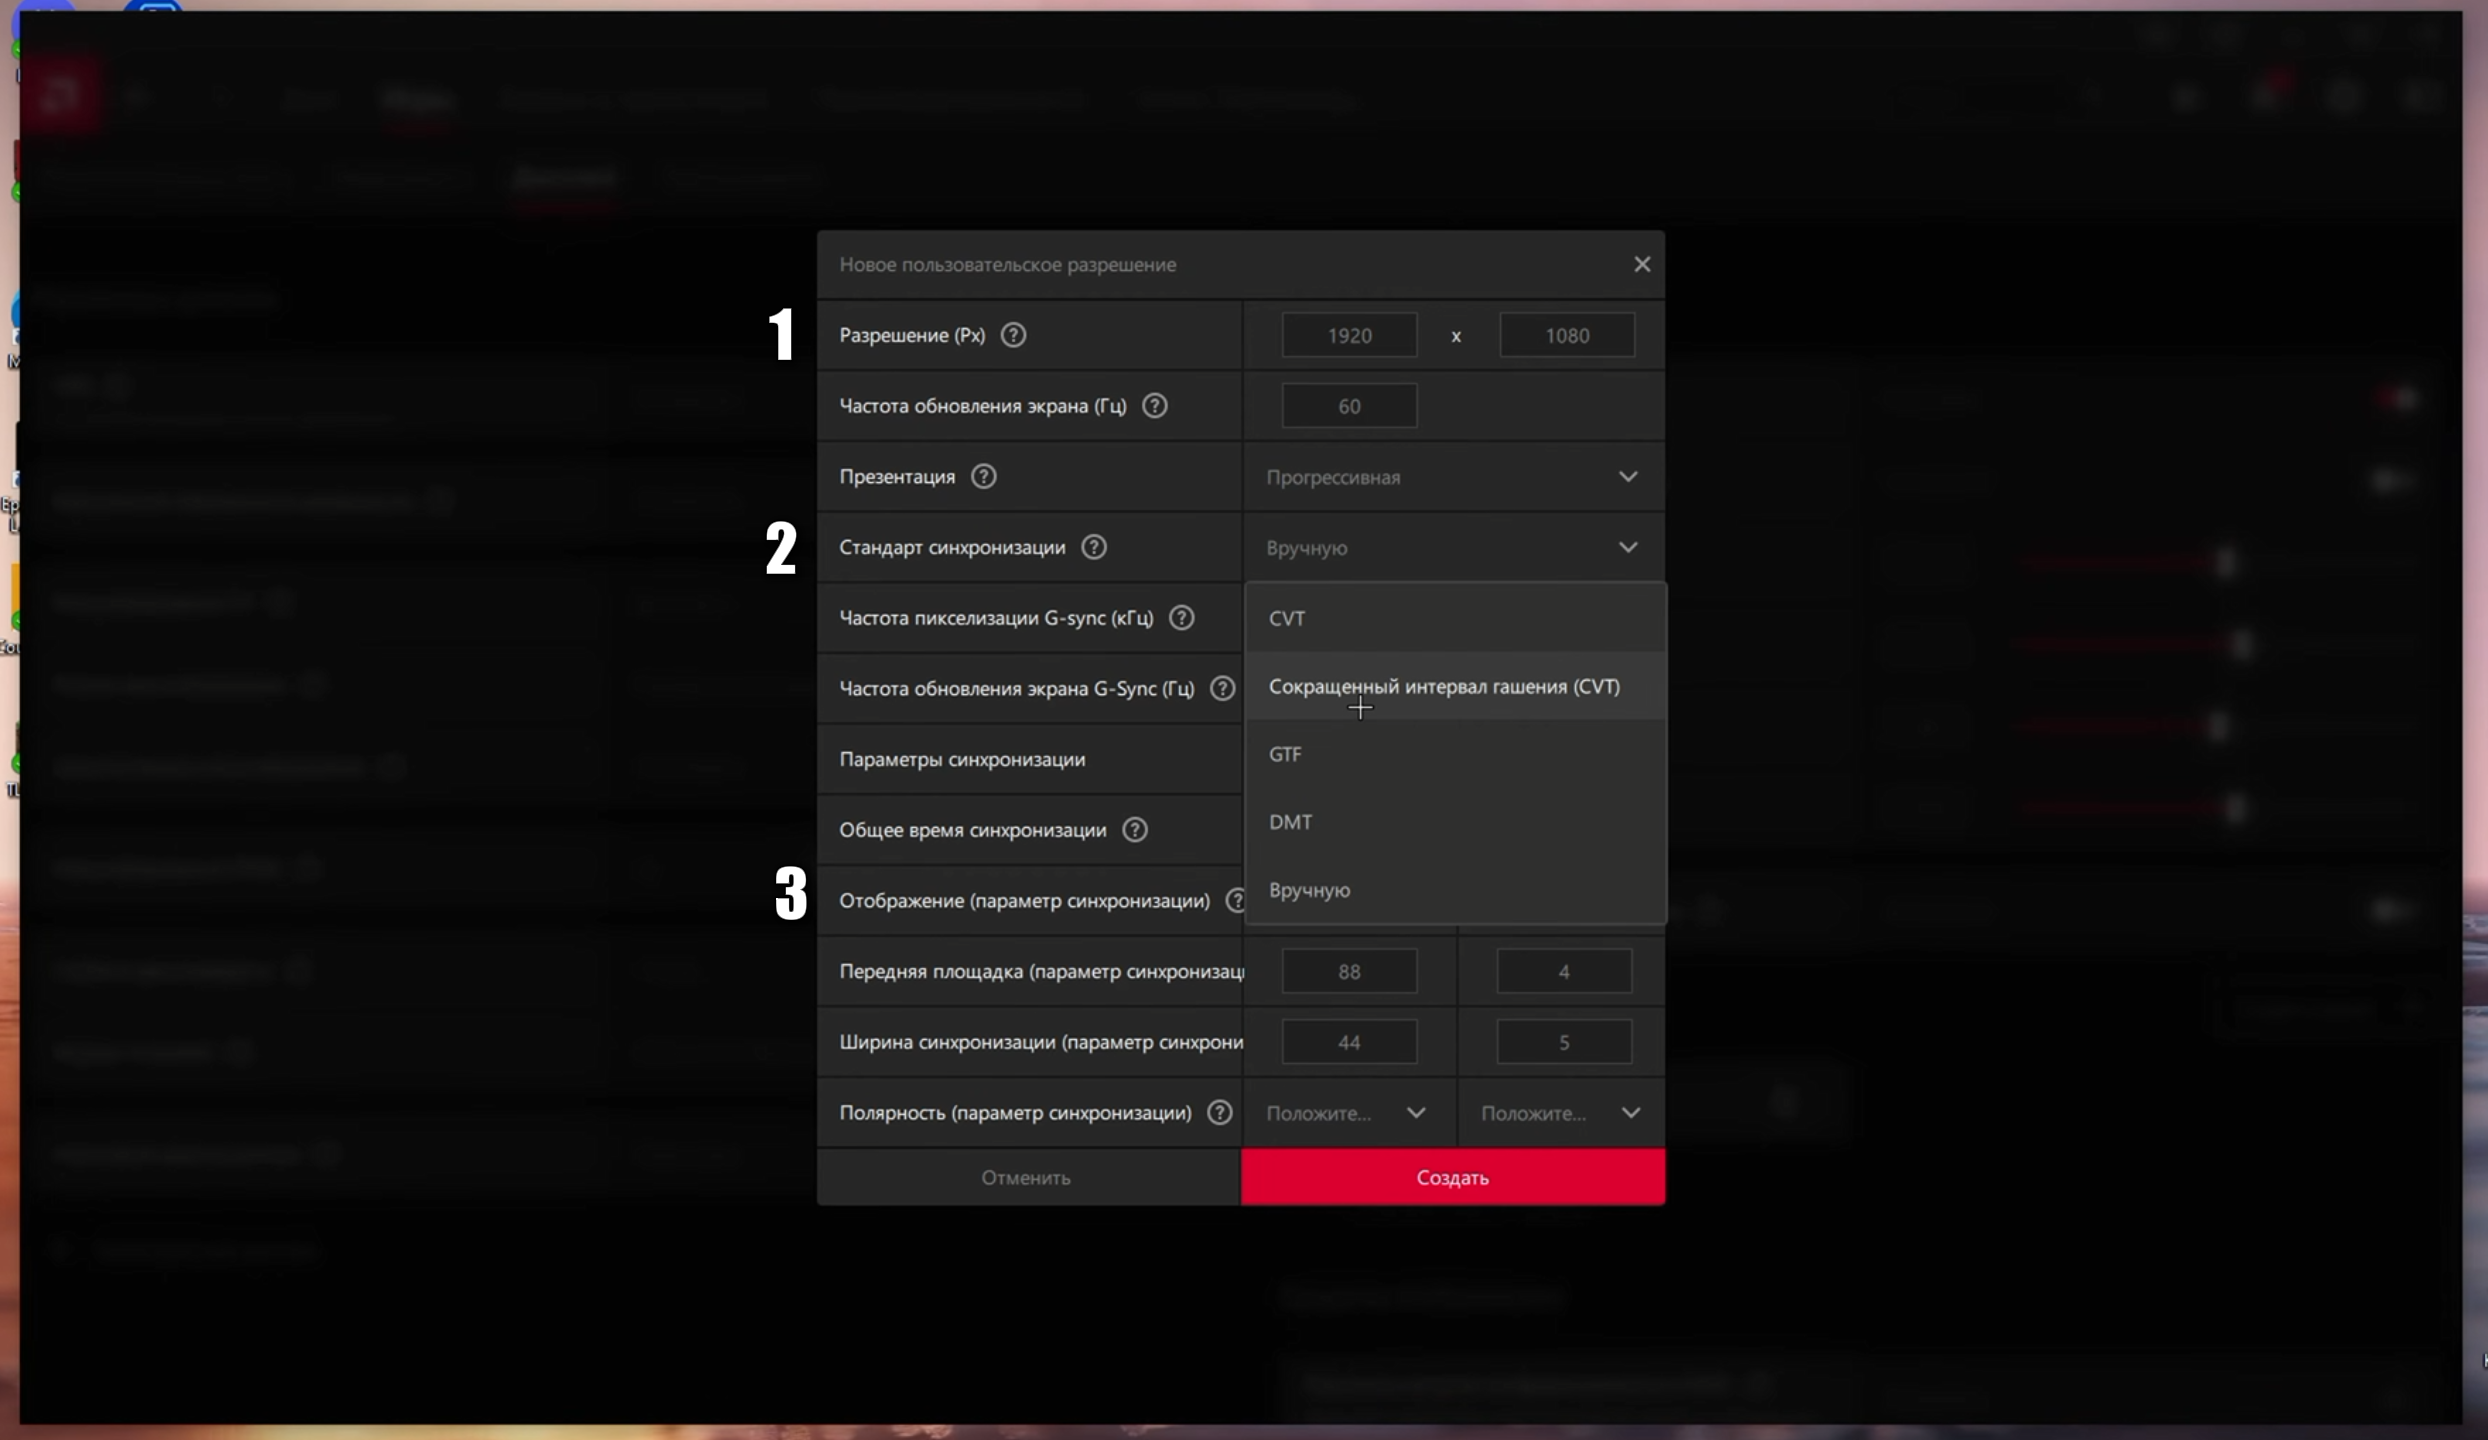Expand the Презентация dropdown showing Прогрессивная
The width and height of the screenshot is (2488, 1440).
[x=1453, y=477]
